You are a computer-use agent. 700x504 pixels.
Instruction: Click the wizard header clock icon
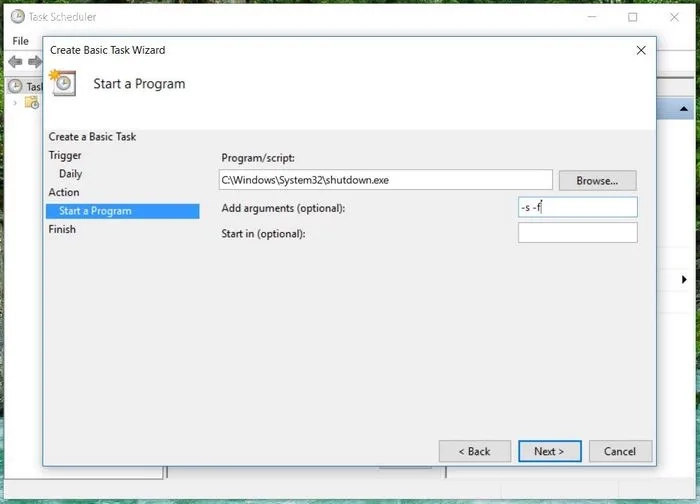pyautogui.click(x=64, y=83)
